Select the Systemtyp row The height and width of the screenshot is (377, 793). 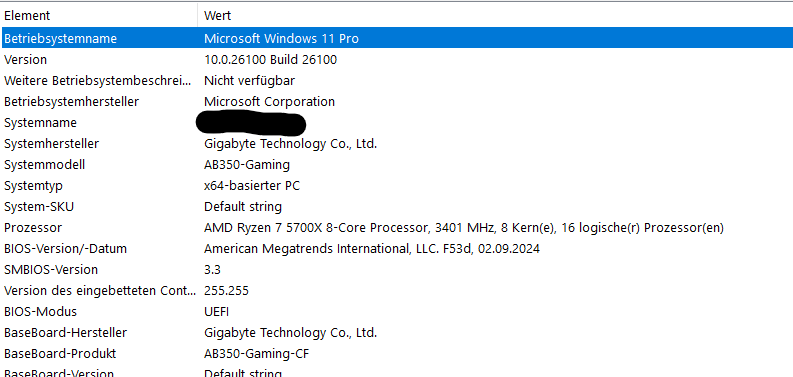pyautogui.click(x=396, y=186)
